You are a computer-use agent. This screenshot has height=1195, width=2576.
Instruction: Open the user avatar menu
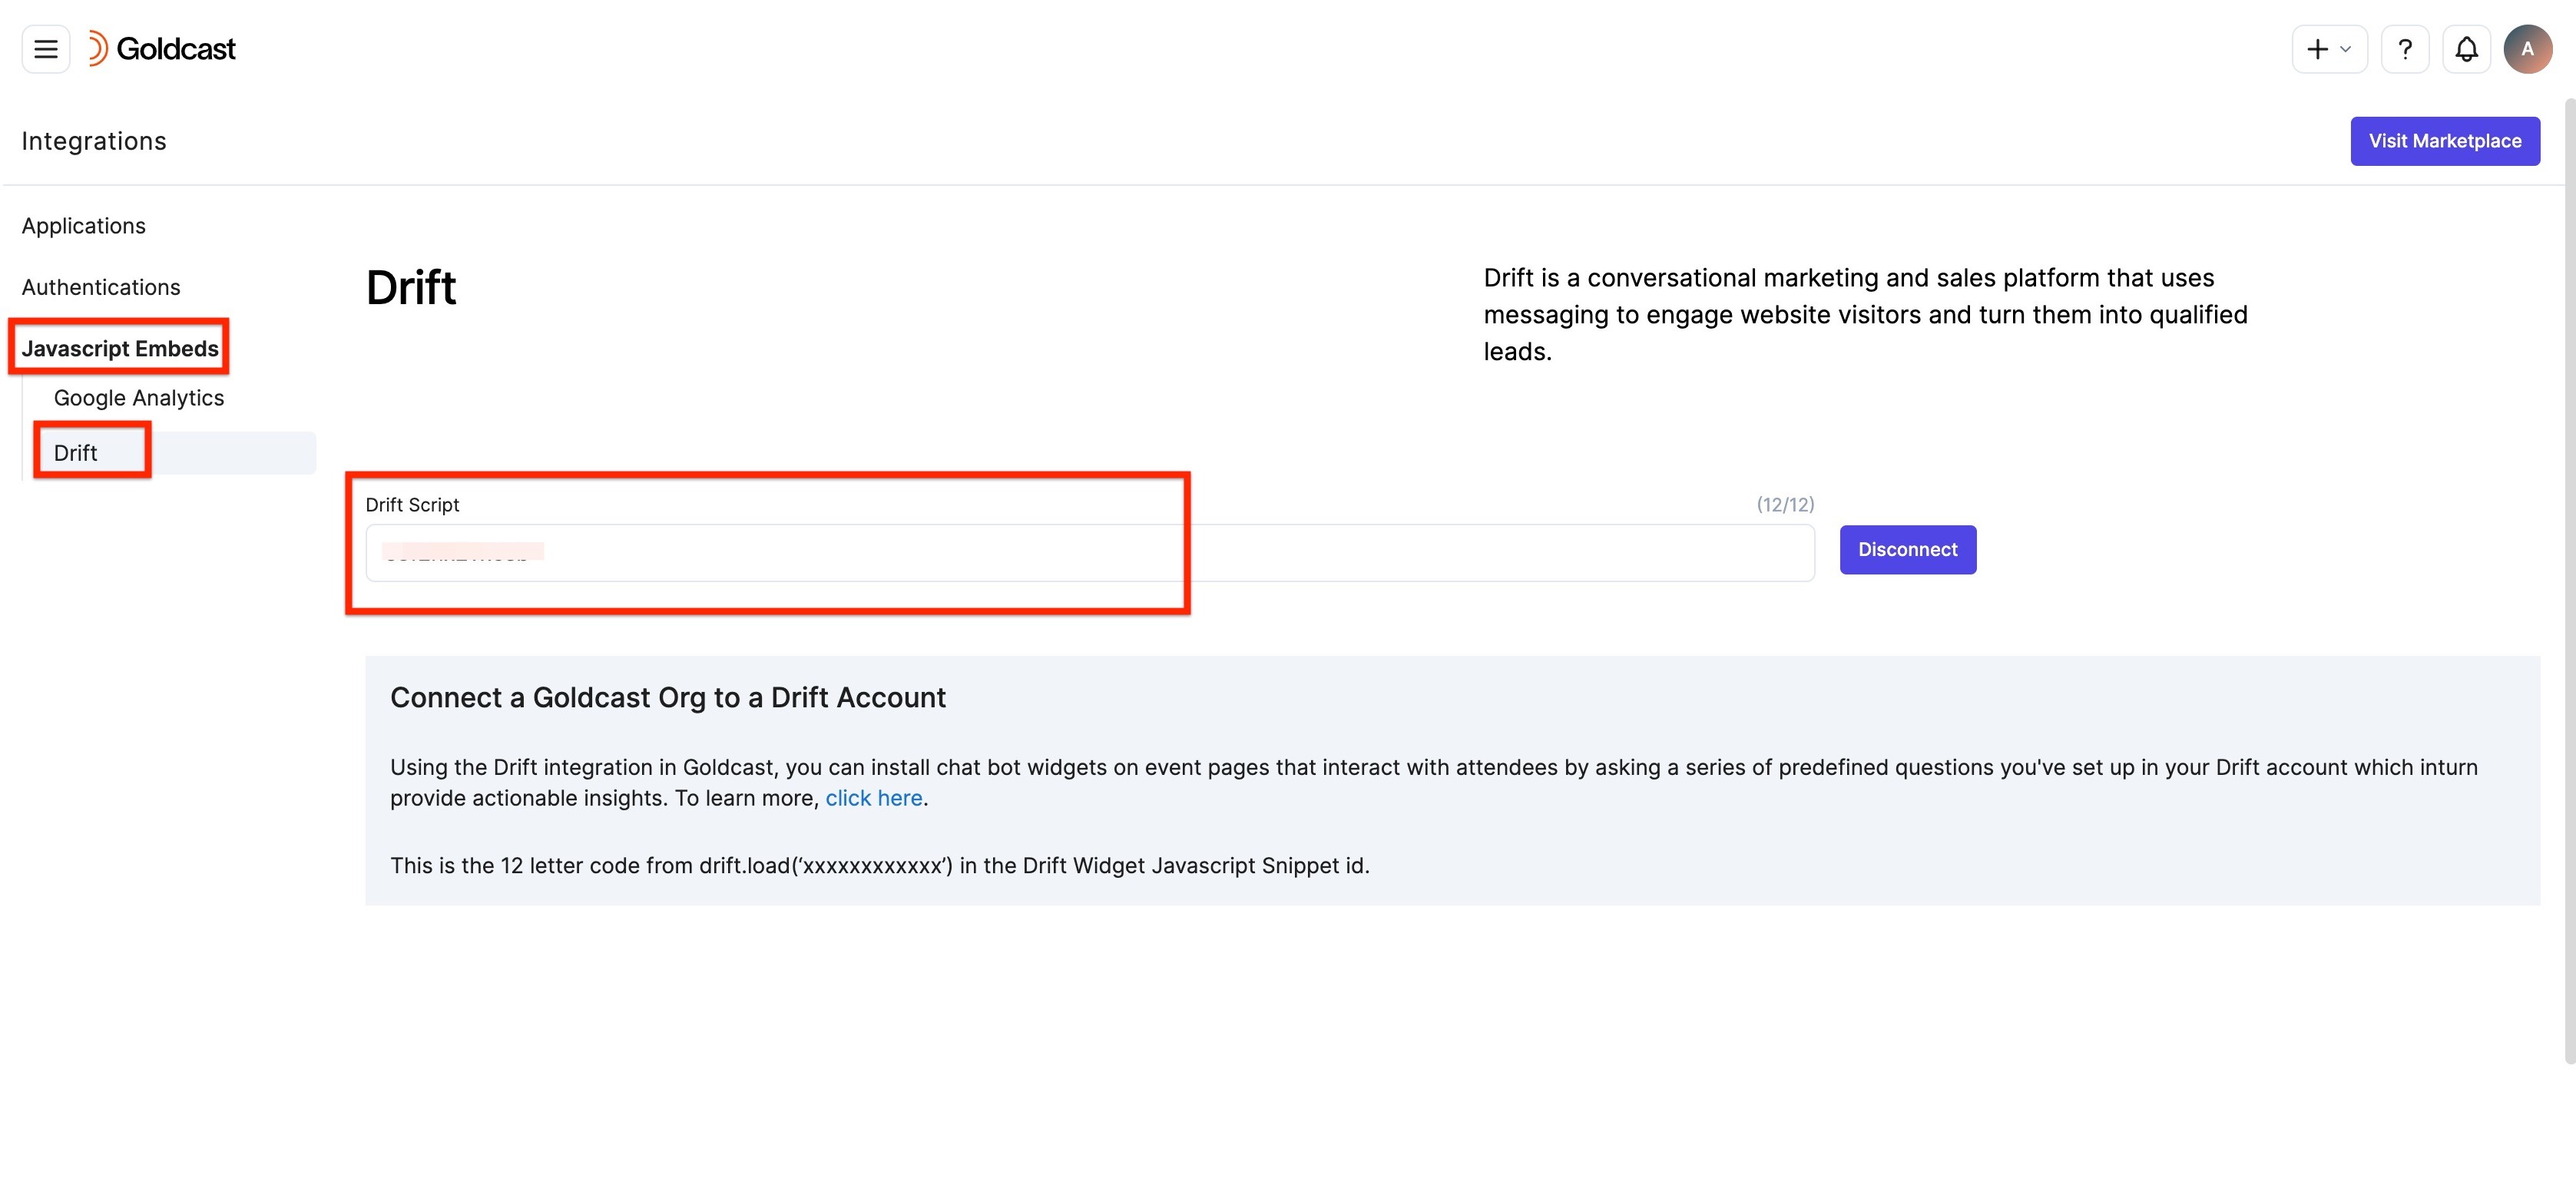(2527, 49)
